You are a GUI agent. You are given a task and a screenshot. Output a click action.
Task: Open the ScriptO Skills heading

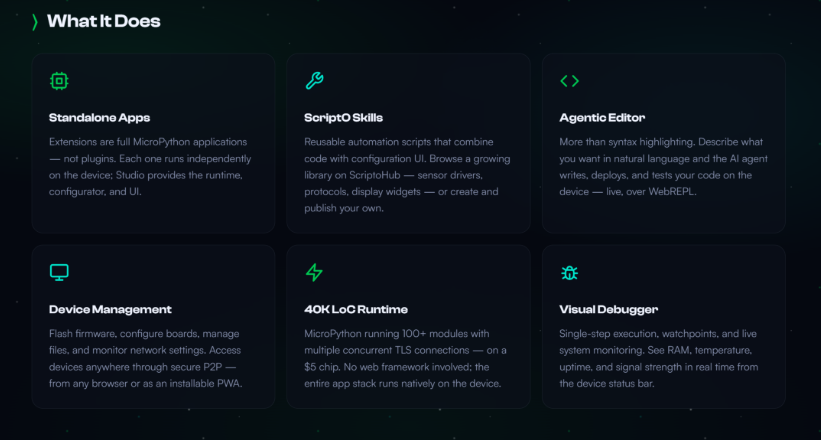(x=344, y=118)
